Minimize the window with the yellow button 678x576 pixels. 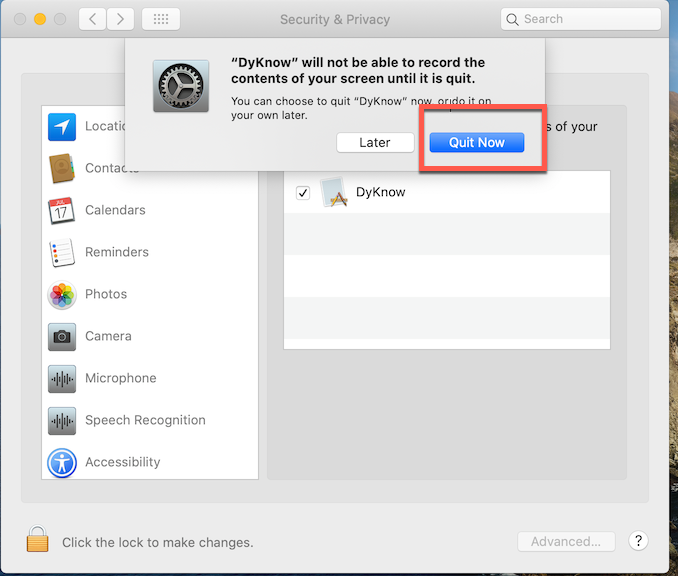40,19
